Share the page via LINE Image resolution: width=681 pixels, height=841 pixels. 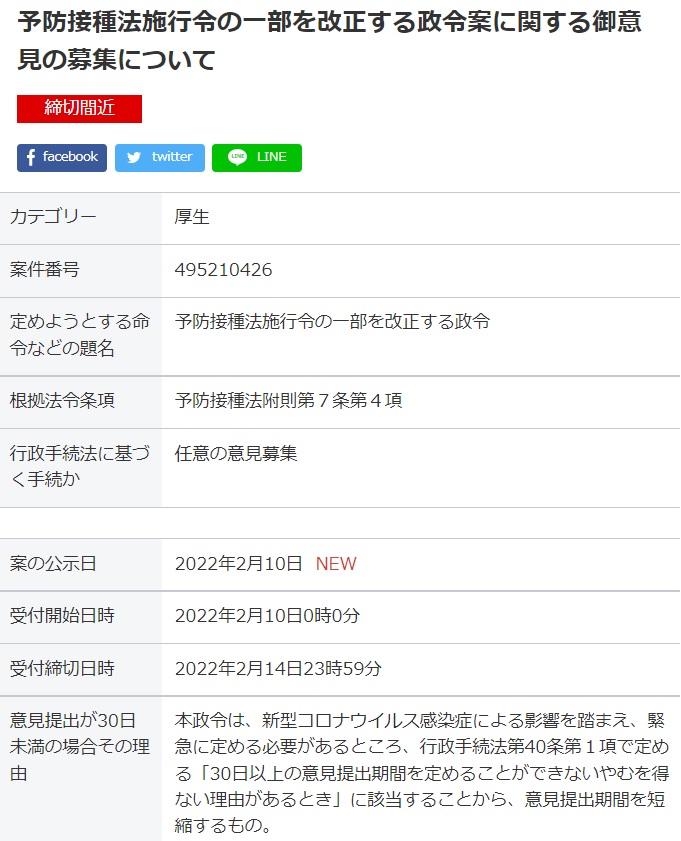(257, 158)
